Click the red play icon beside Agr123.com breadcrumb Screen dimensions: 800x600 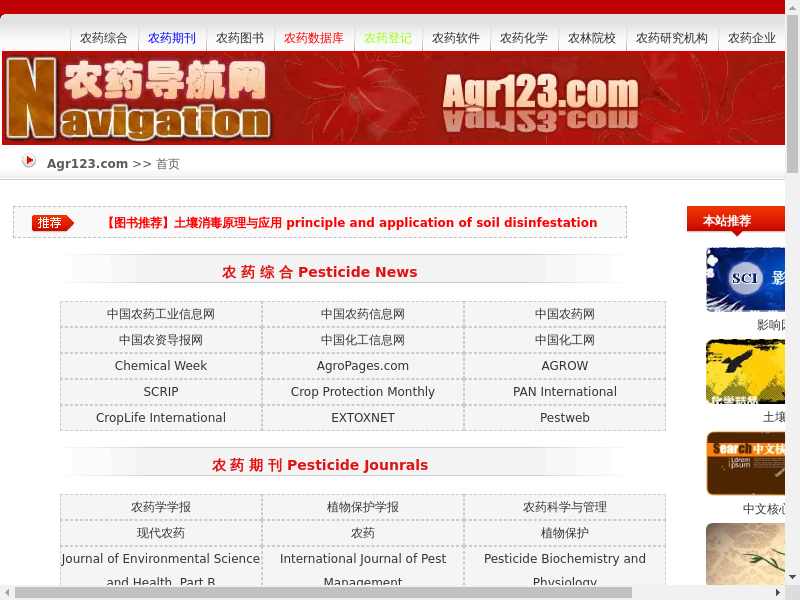click(x=29, y=161)
